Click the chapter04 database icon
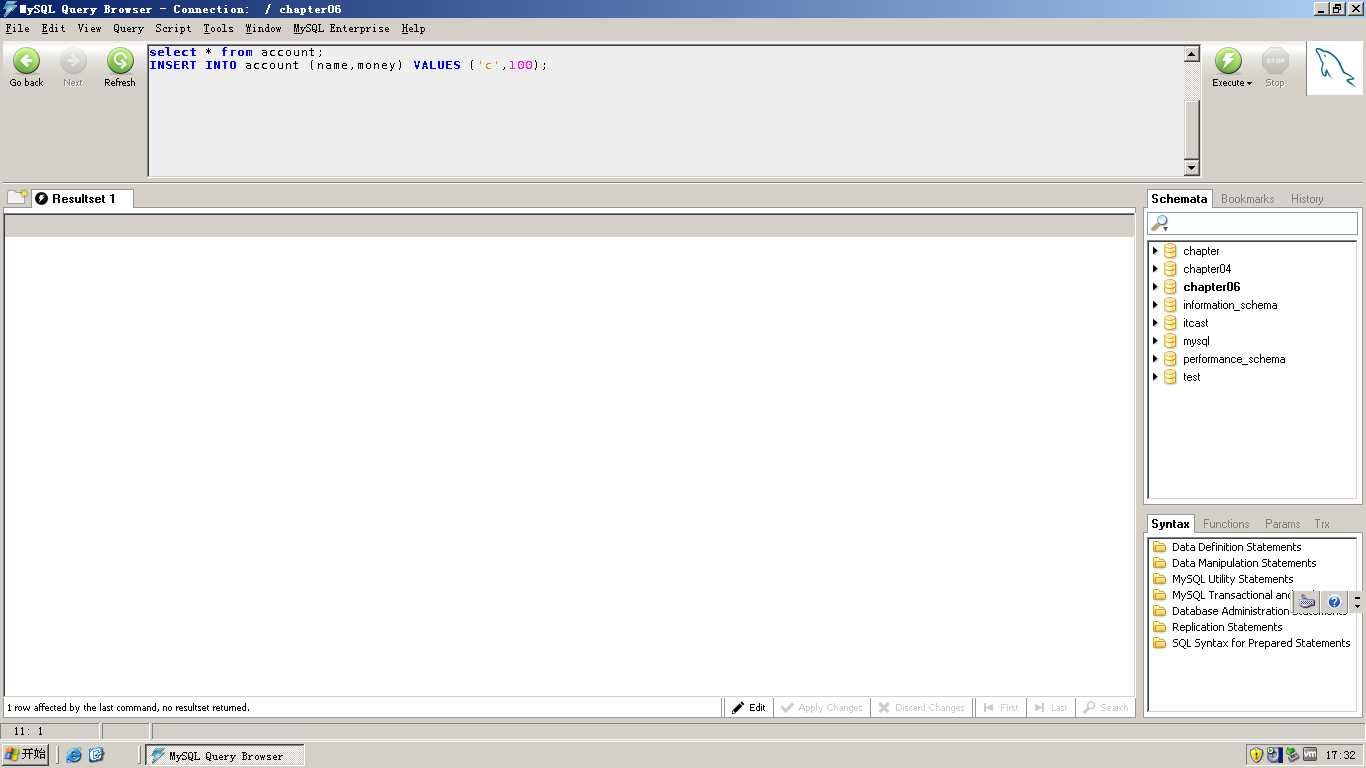Viewport: 1366px width, 768px height. tap(1170, 269)
